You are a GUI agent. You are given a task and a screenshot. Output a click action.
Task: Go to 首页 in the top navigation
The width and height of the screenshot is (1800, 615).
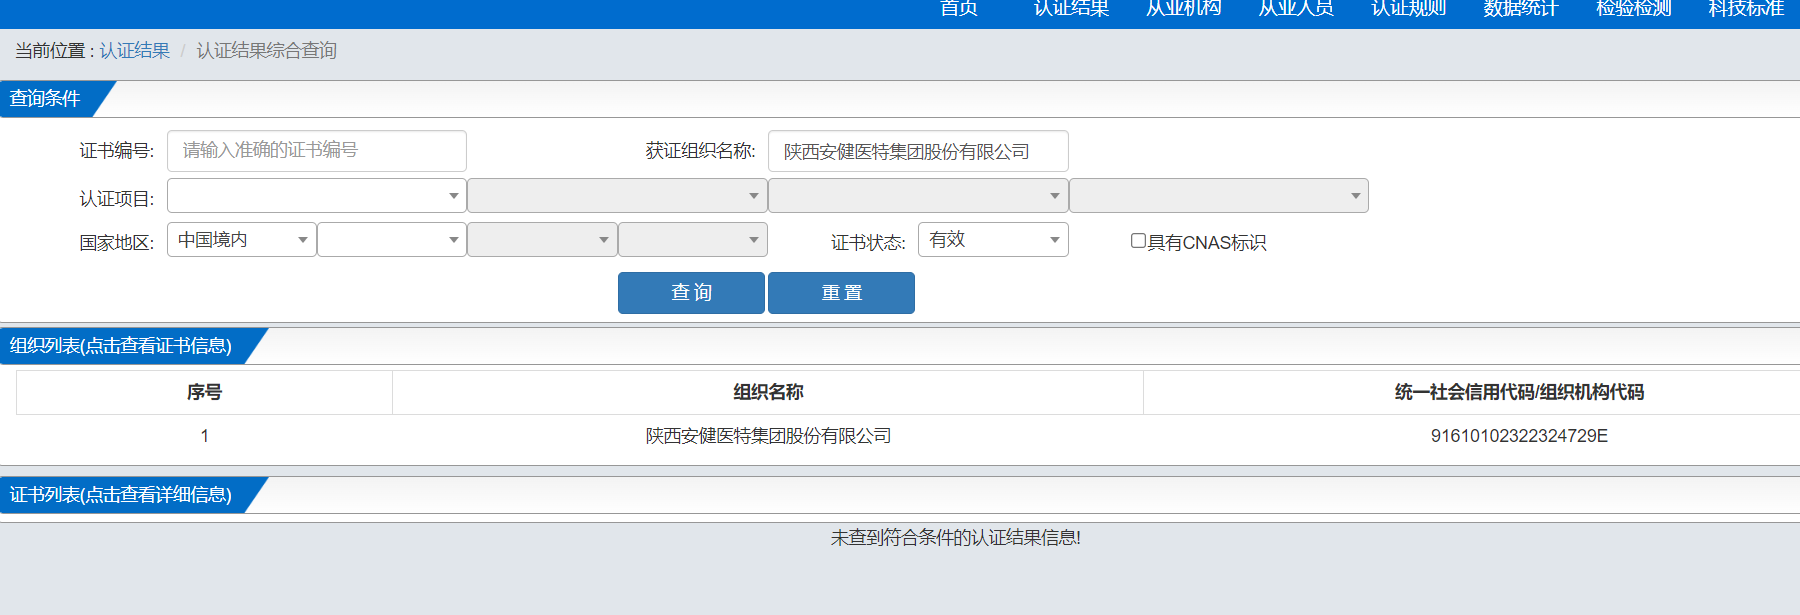coord(959,9)
